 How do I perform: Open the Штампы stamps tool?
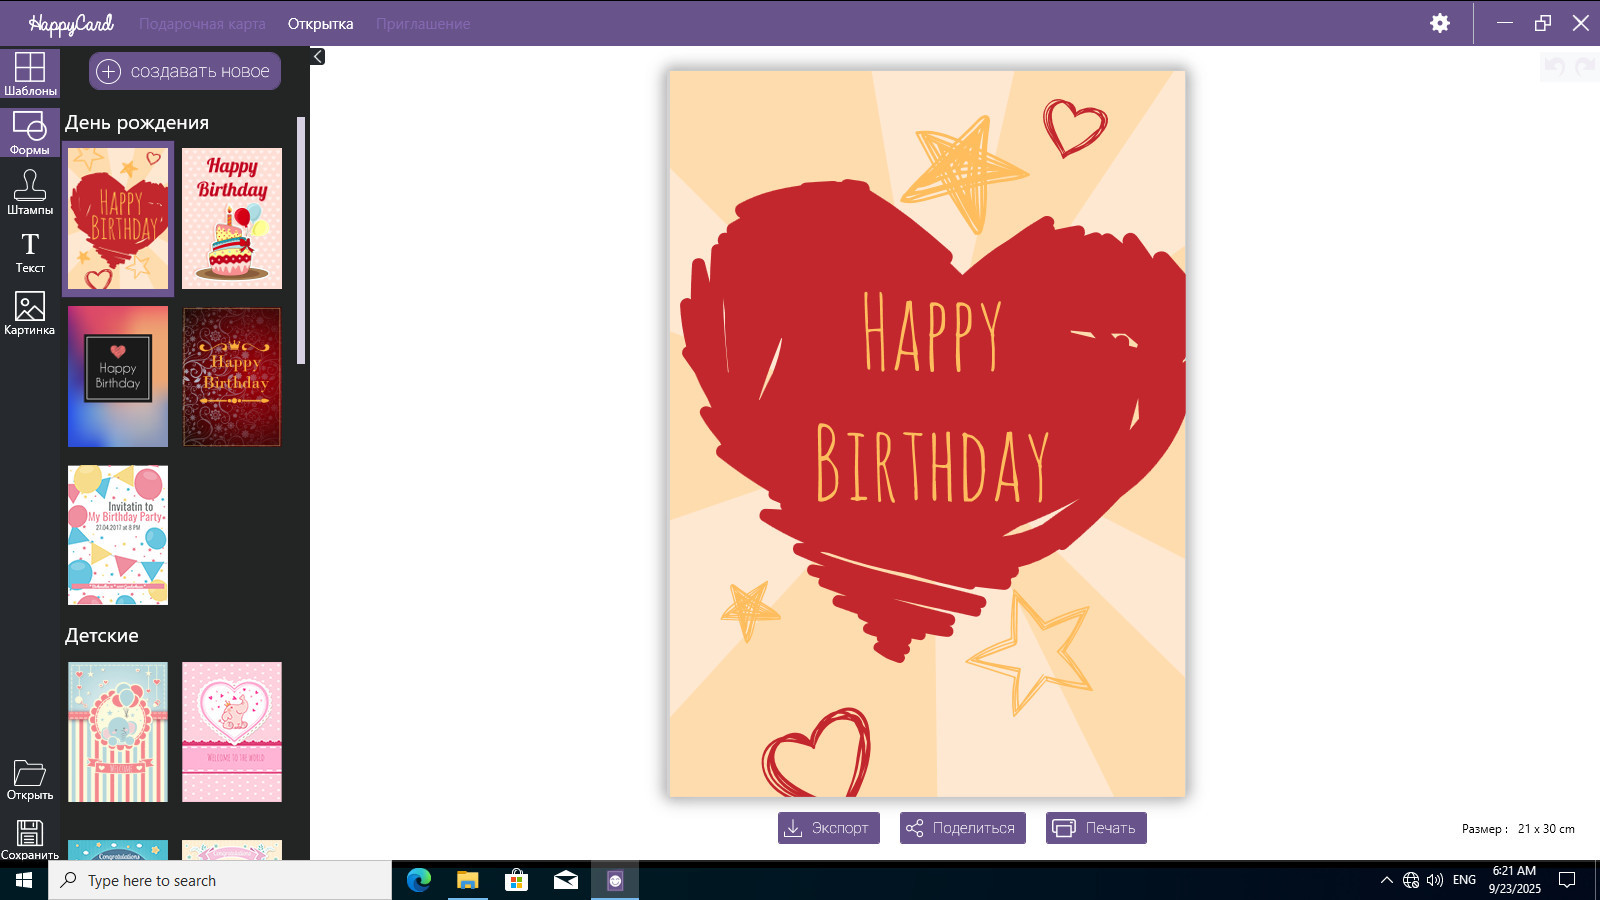point(30,192)
